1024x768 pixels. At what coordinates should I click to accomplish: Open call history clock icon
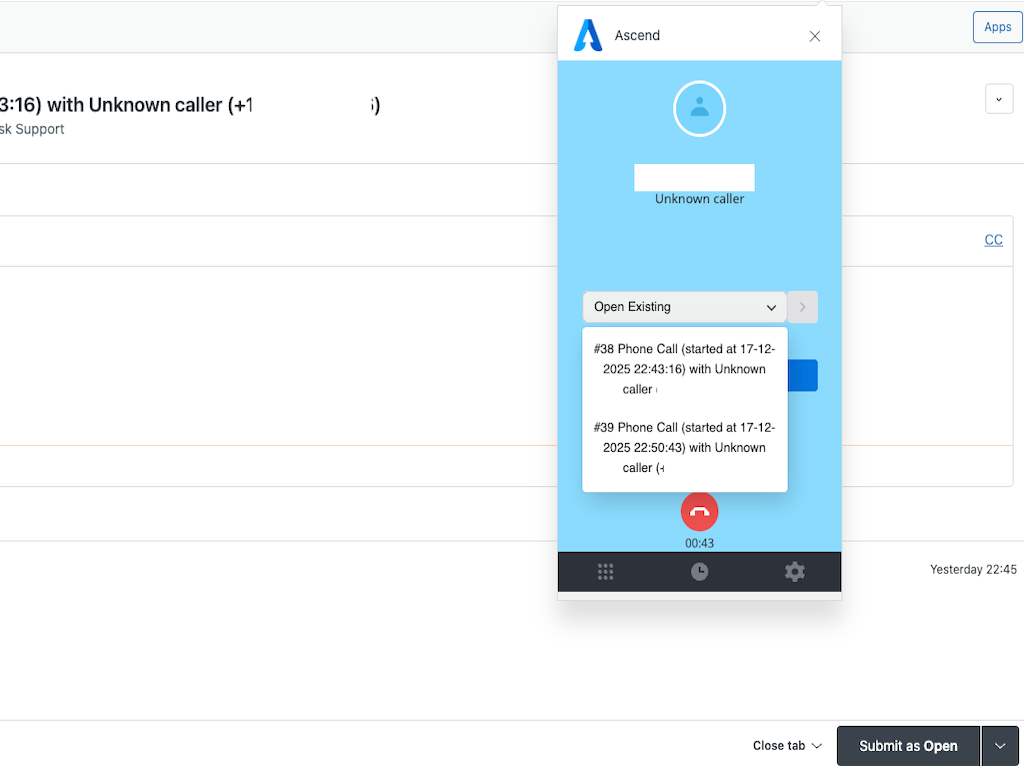pos(700,572)
